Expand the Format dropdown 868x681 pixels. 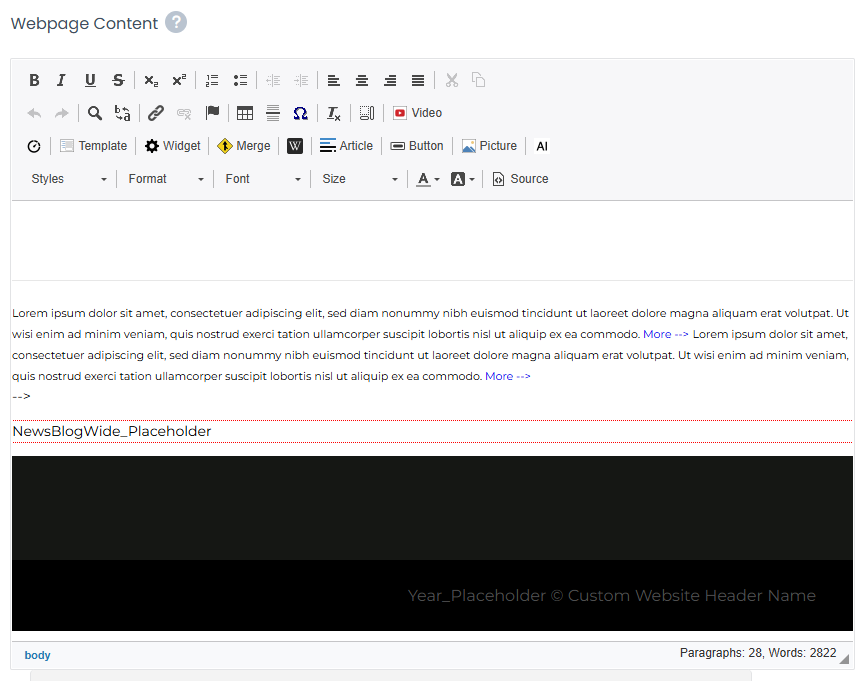[166, 179]
